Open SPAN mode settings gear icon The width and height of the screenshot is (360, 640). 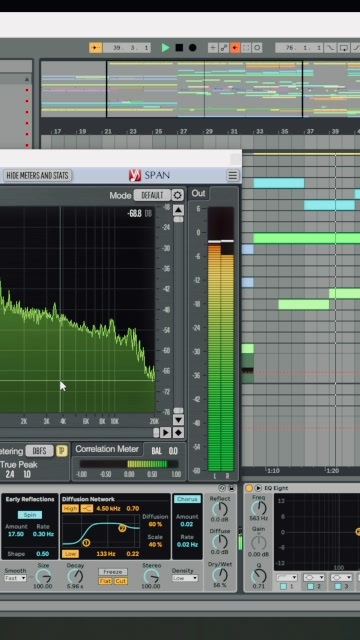[x=178, y=195]
